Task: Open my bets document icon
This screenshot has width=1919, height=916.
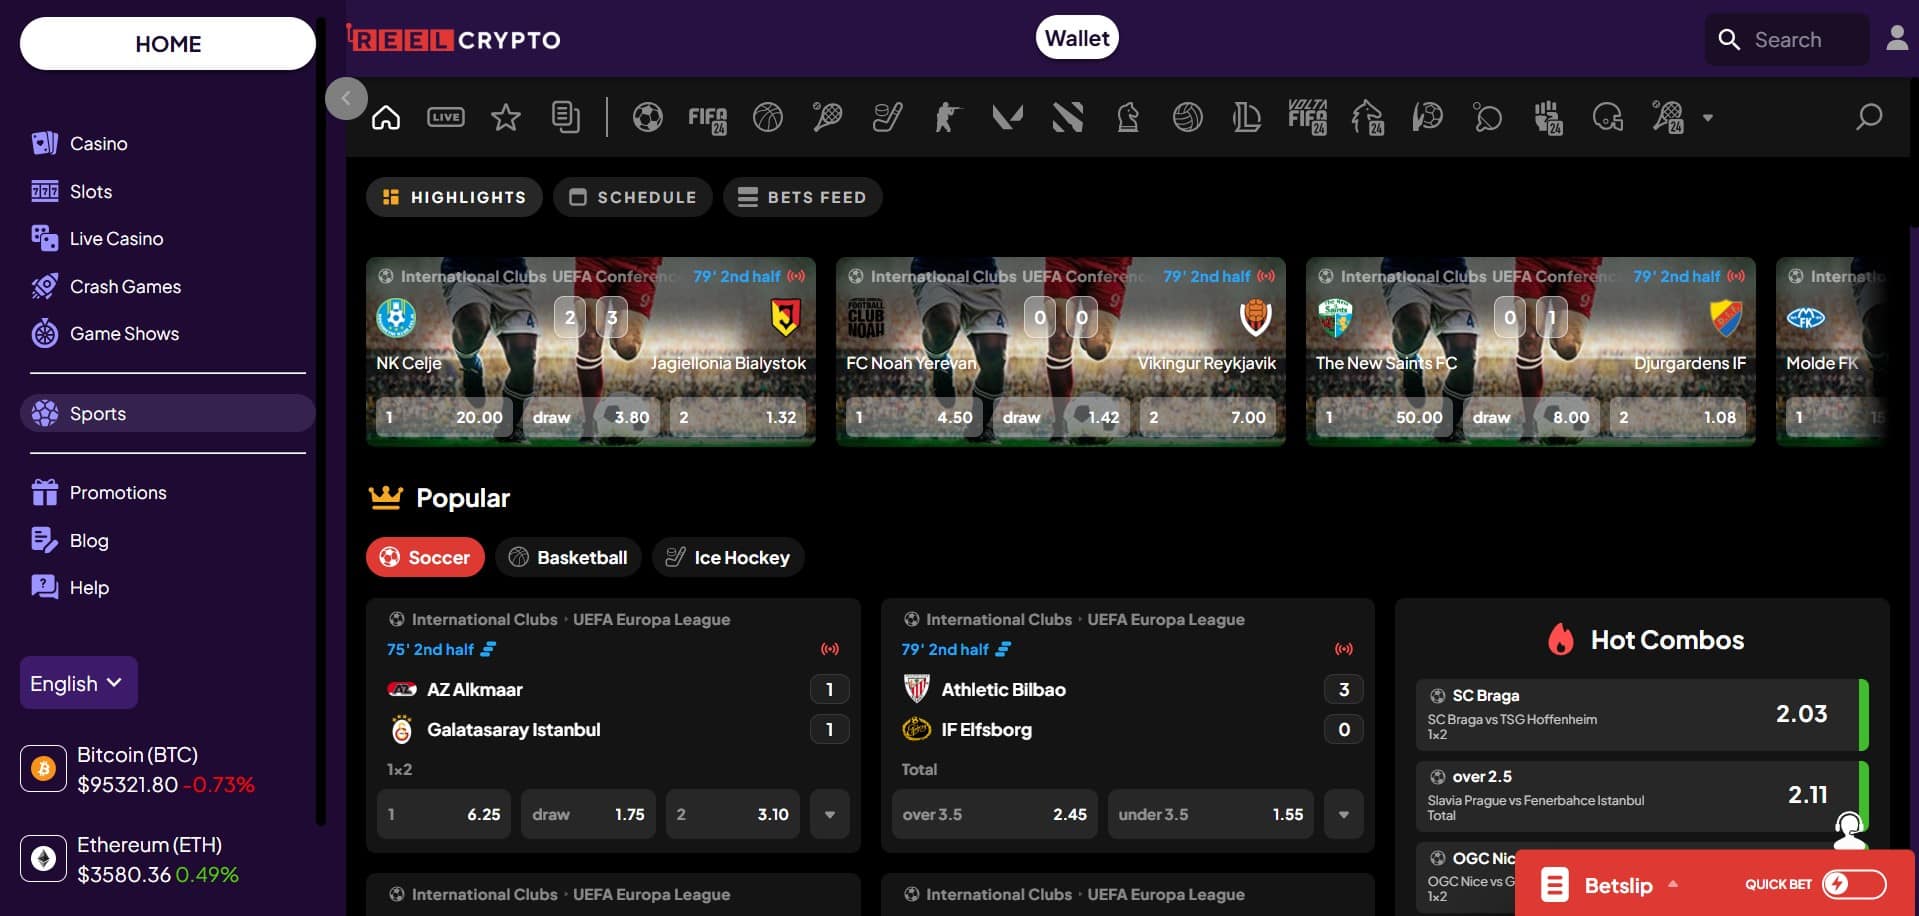Action: [566, 118]
